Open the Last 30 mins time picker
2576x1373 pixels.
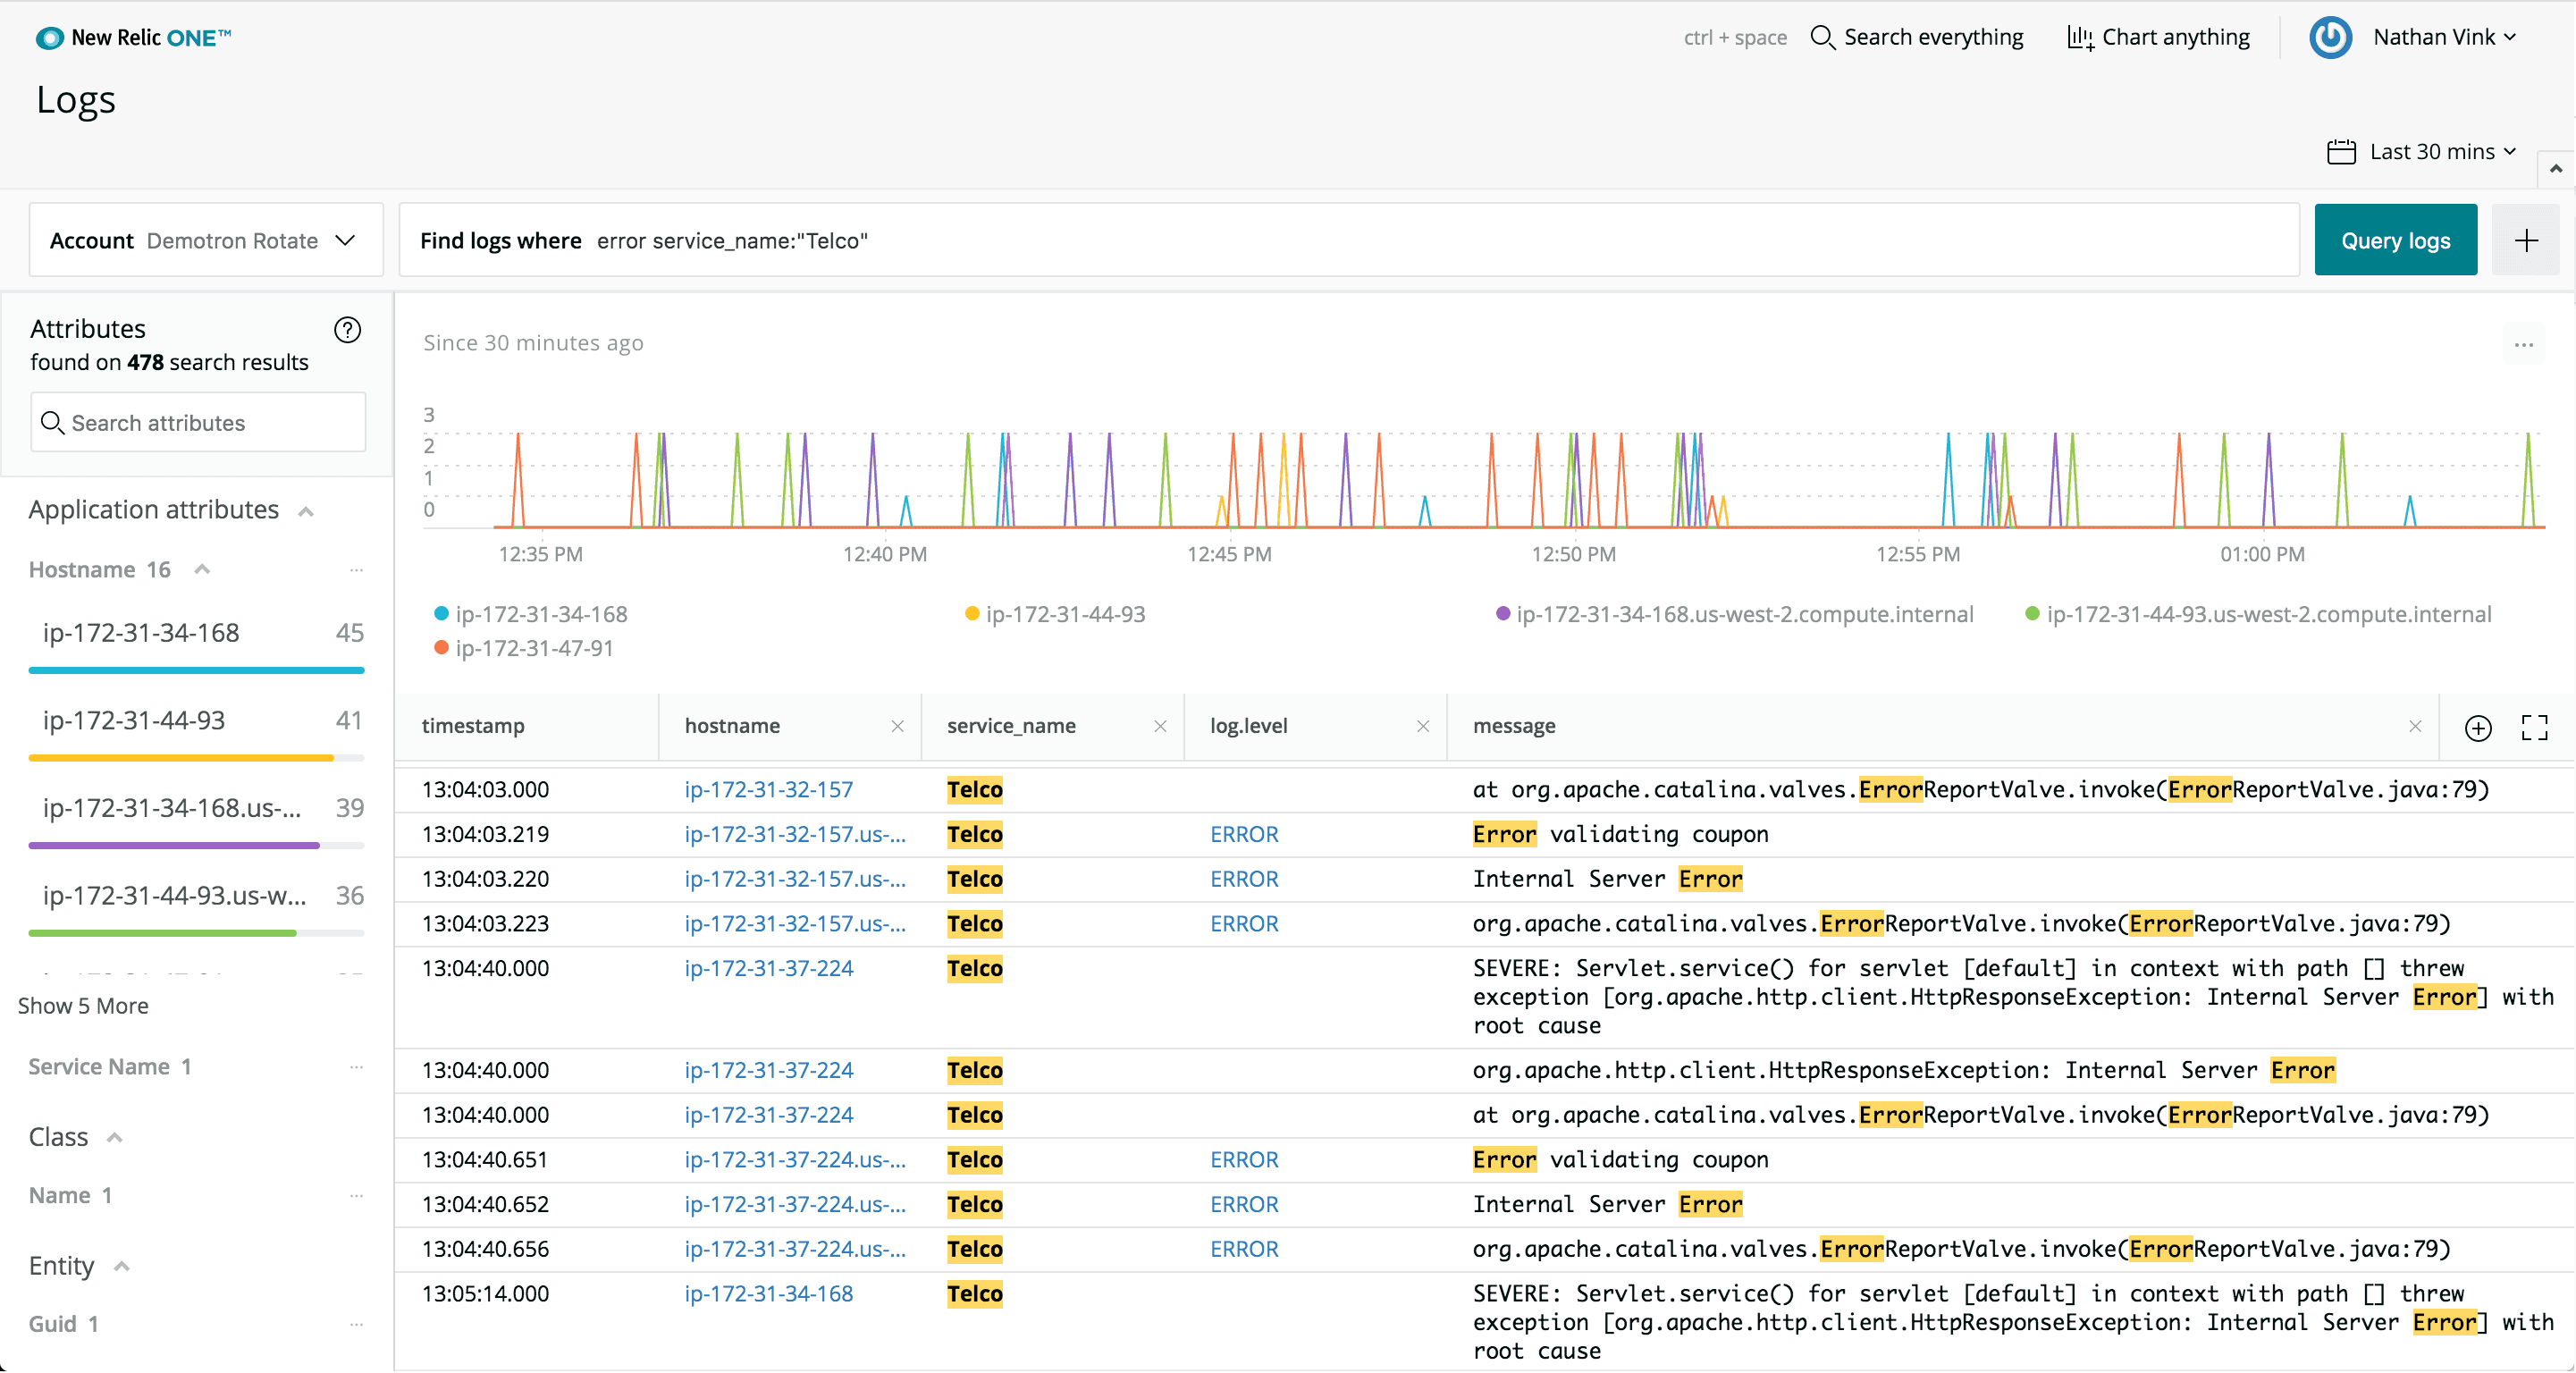(x=2421, y=151)
